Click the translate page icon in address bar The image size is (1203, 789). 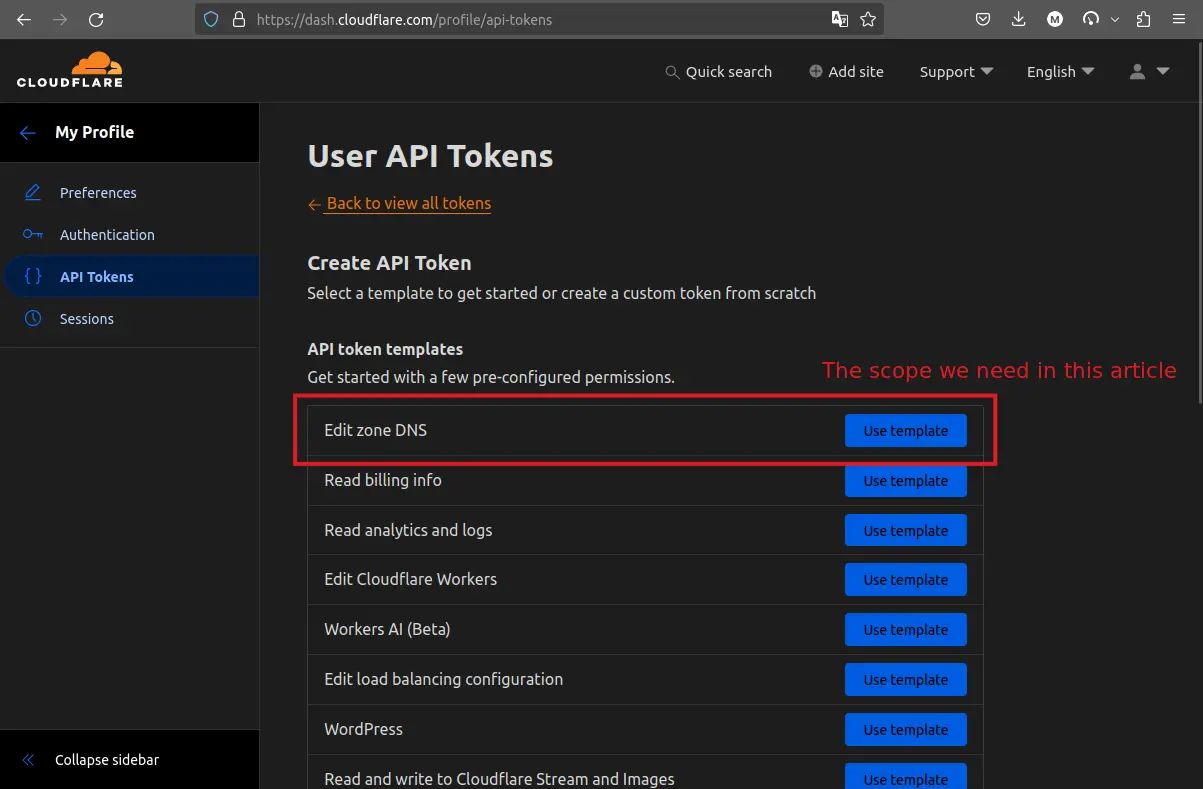point(840,19)
